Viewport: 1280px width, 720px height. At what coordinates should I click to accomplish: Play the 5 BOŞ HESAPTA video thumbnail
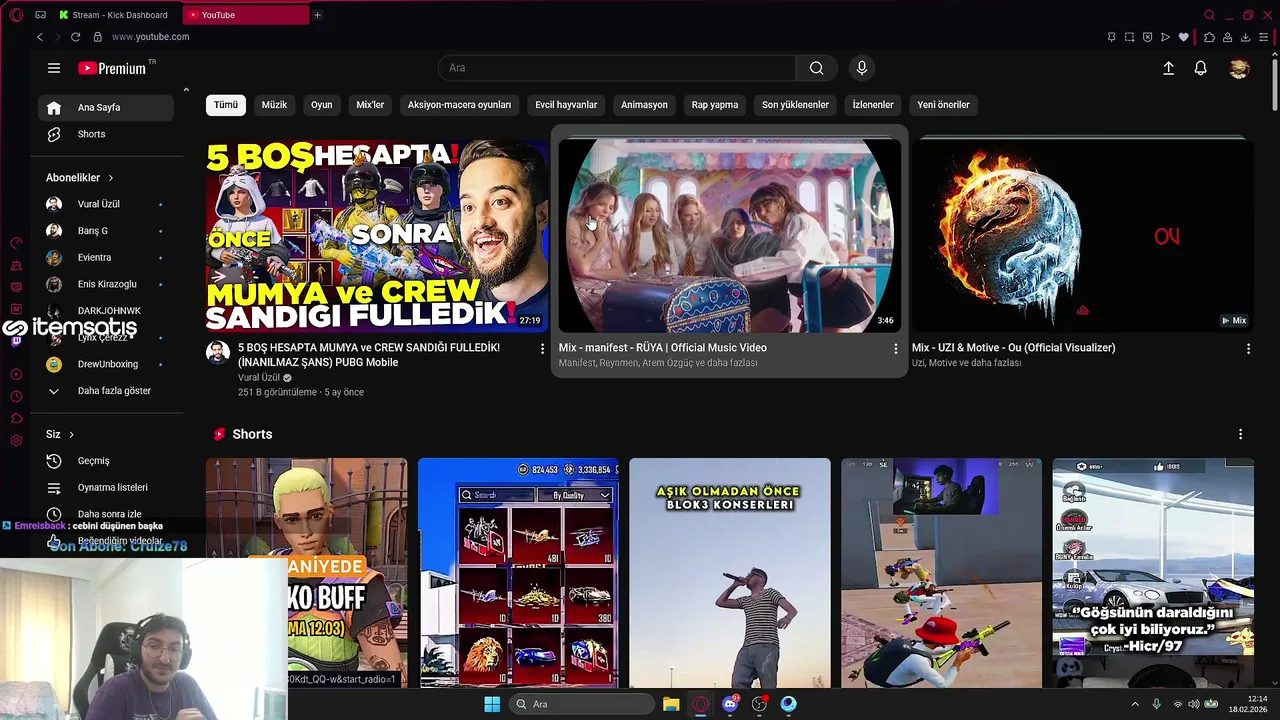(x=377, y=236)
